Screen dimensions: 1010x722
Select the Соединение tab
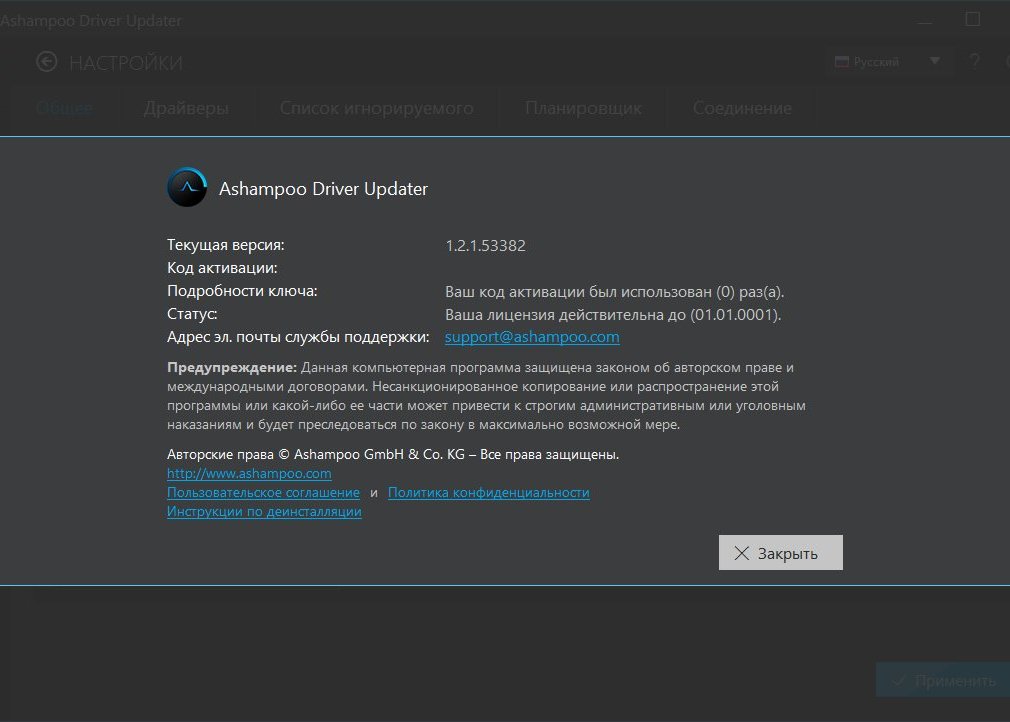742,108
